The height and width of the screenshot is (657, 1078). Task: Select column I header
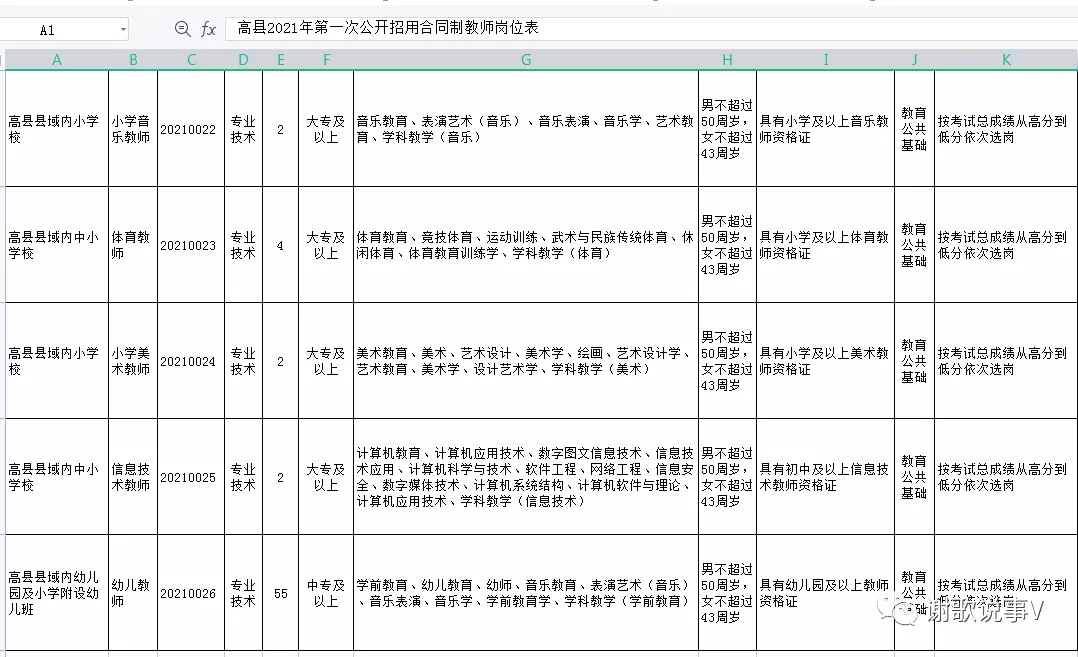point(825,60)
